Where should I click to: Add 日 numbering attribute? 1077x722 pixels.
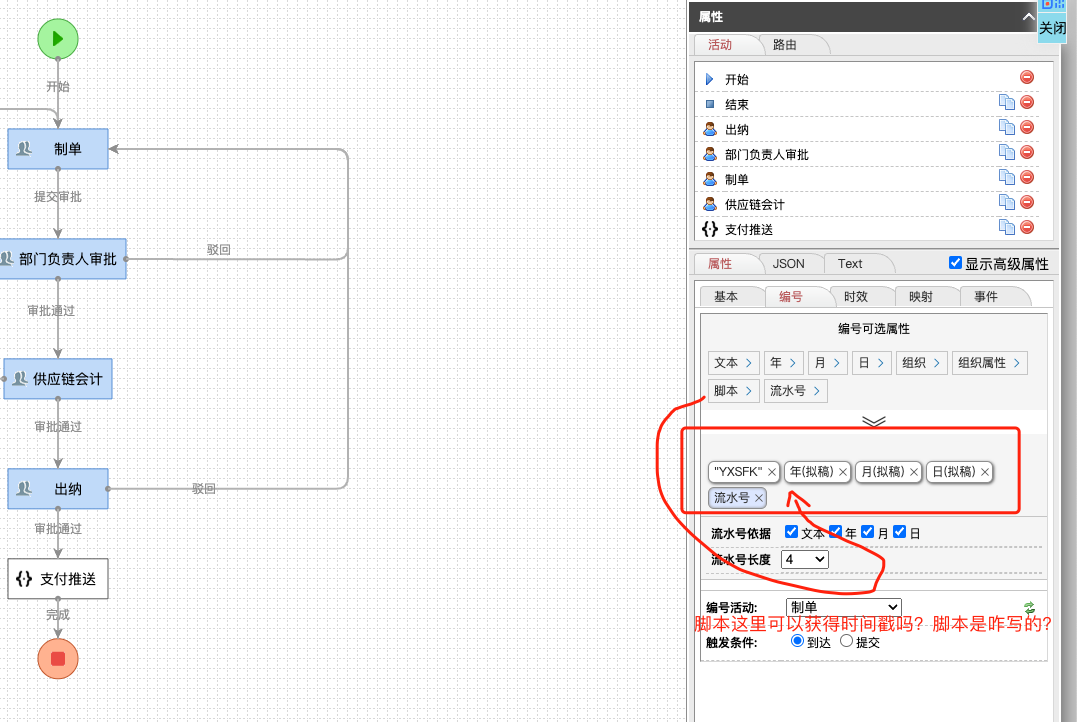click(x=871, y=363)
